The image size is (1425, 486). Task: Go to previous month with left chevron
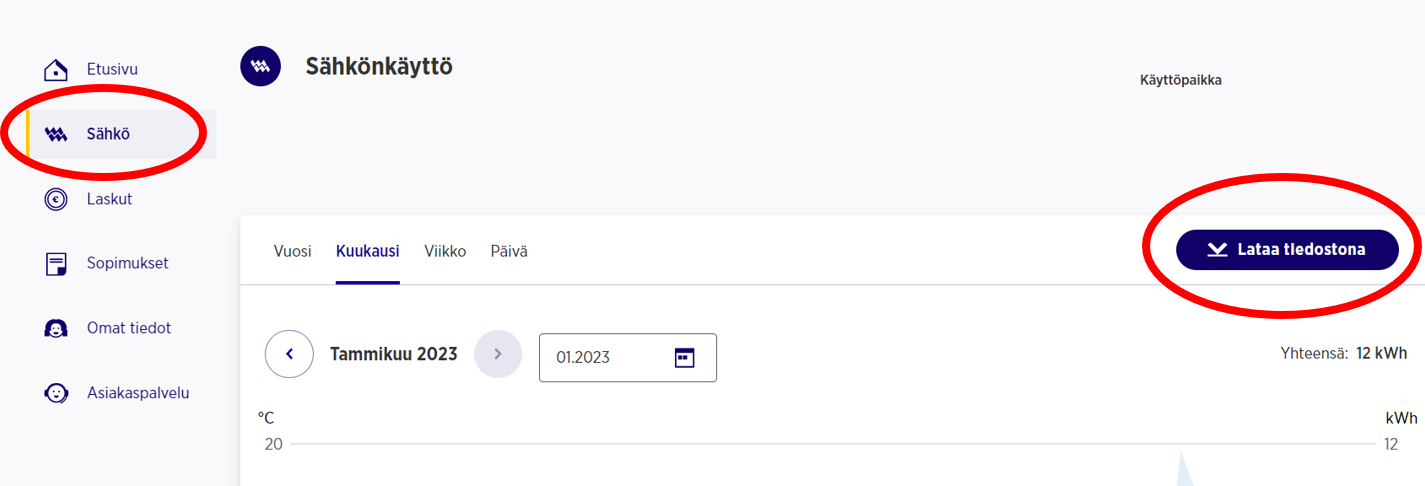tap(289, 354)
